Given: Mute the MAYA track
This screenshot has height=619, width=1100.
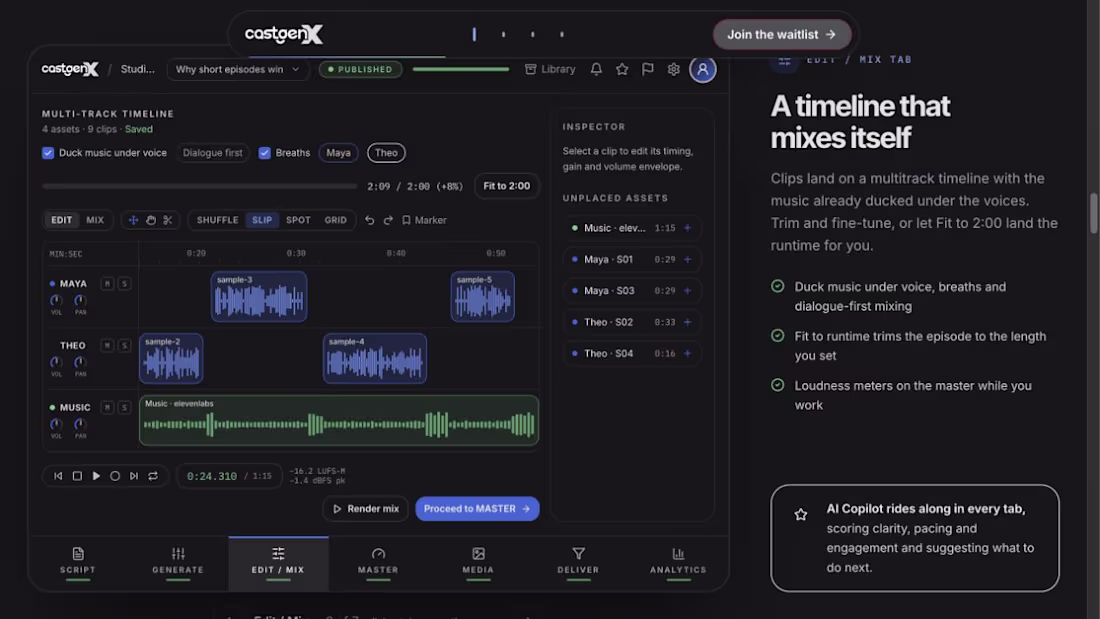Looking at the screenshot, I should pos(107,284).
